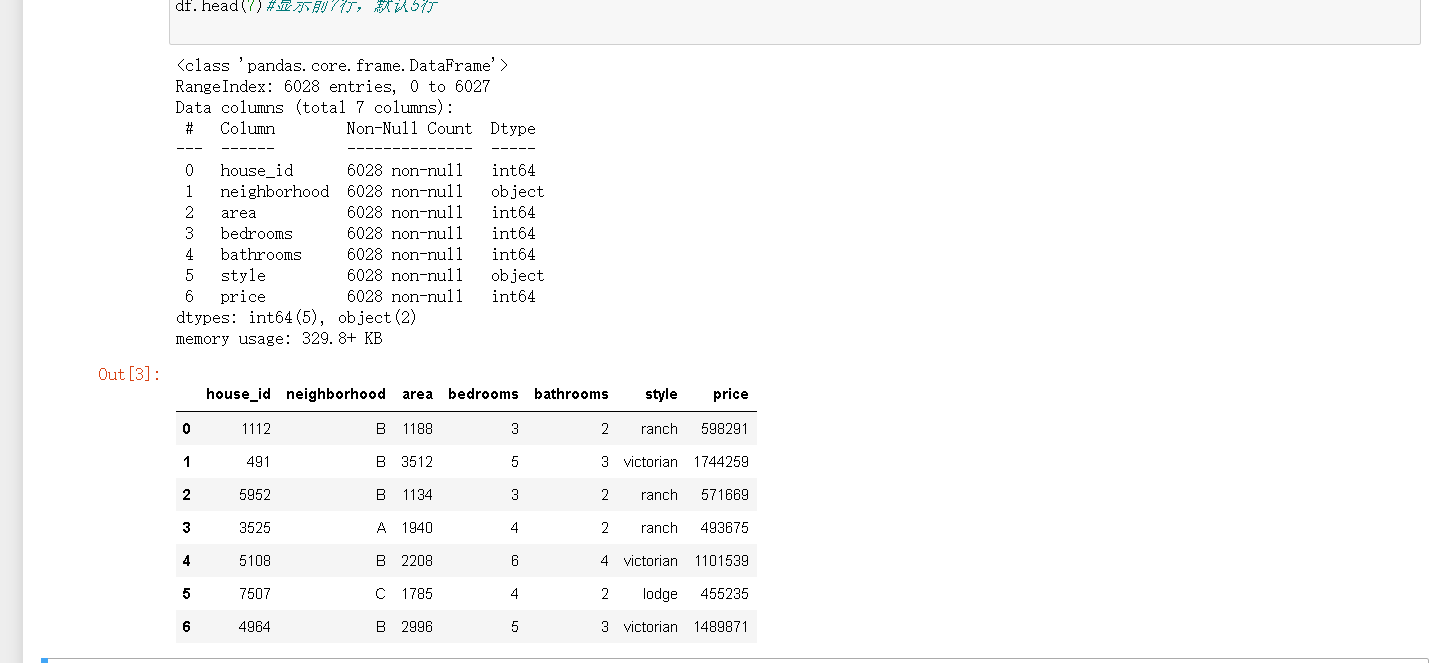Click price cell 493675

click(x=725, y=528)
